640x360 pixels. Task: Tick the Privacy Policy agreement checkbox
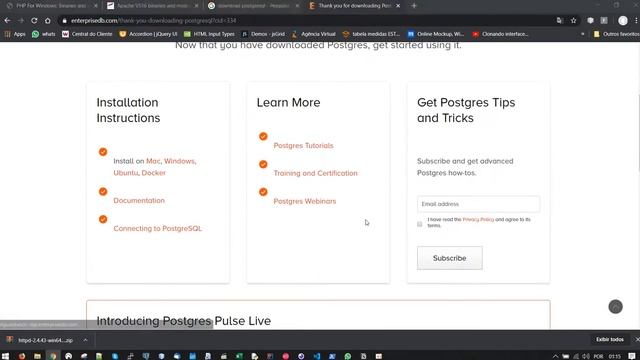click(x=420, y=224)
